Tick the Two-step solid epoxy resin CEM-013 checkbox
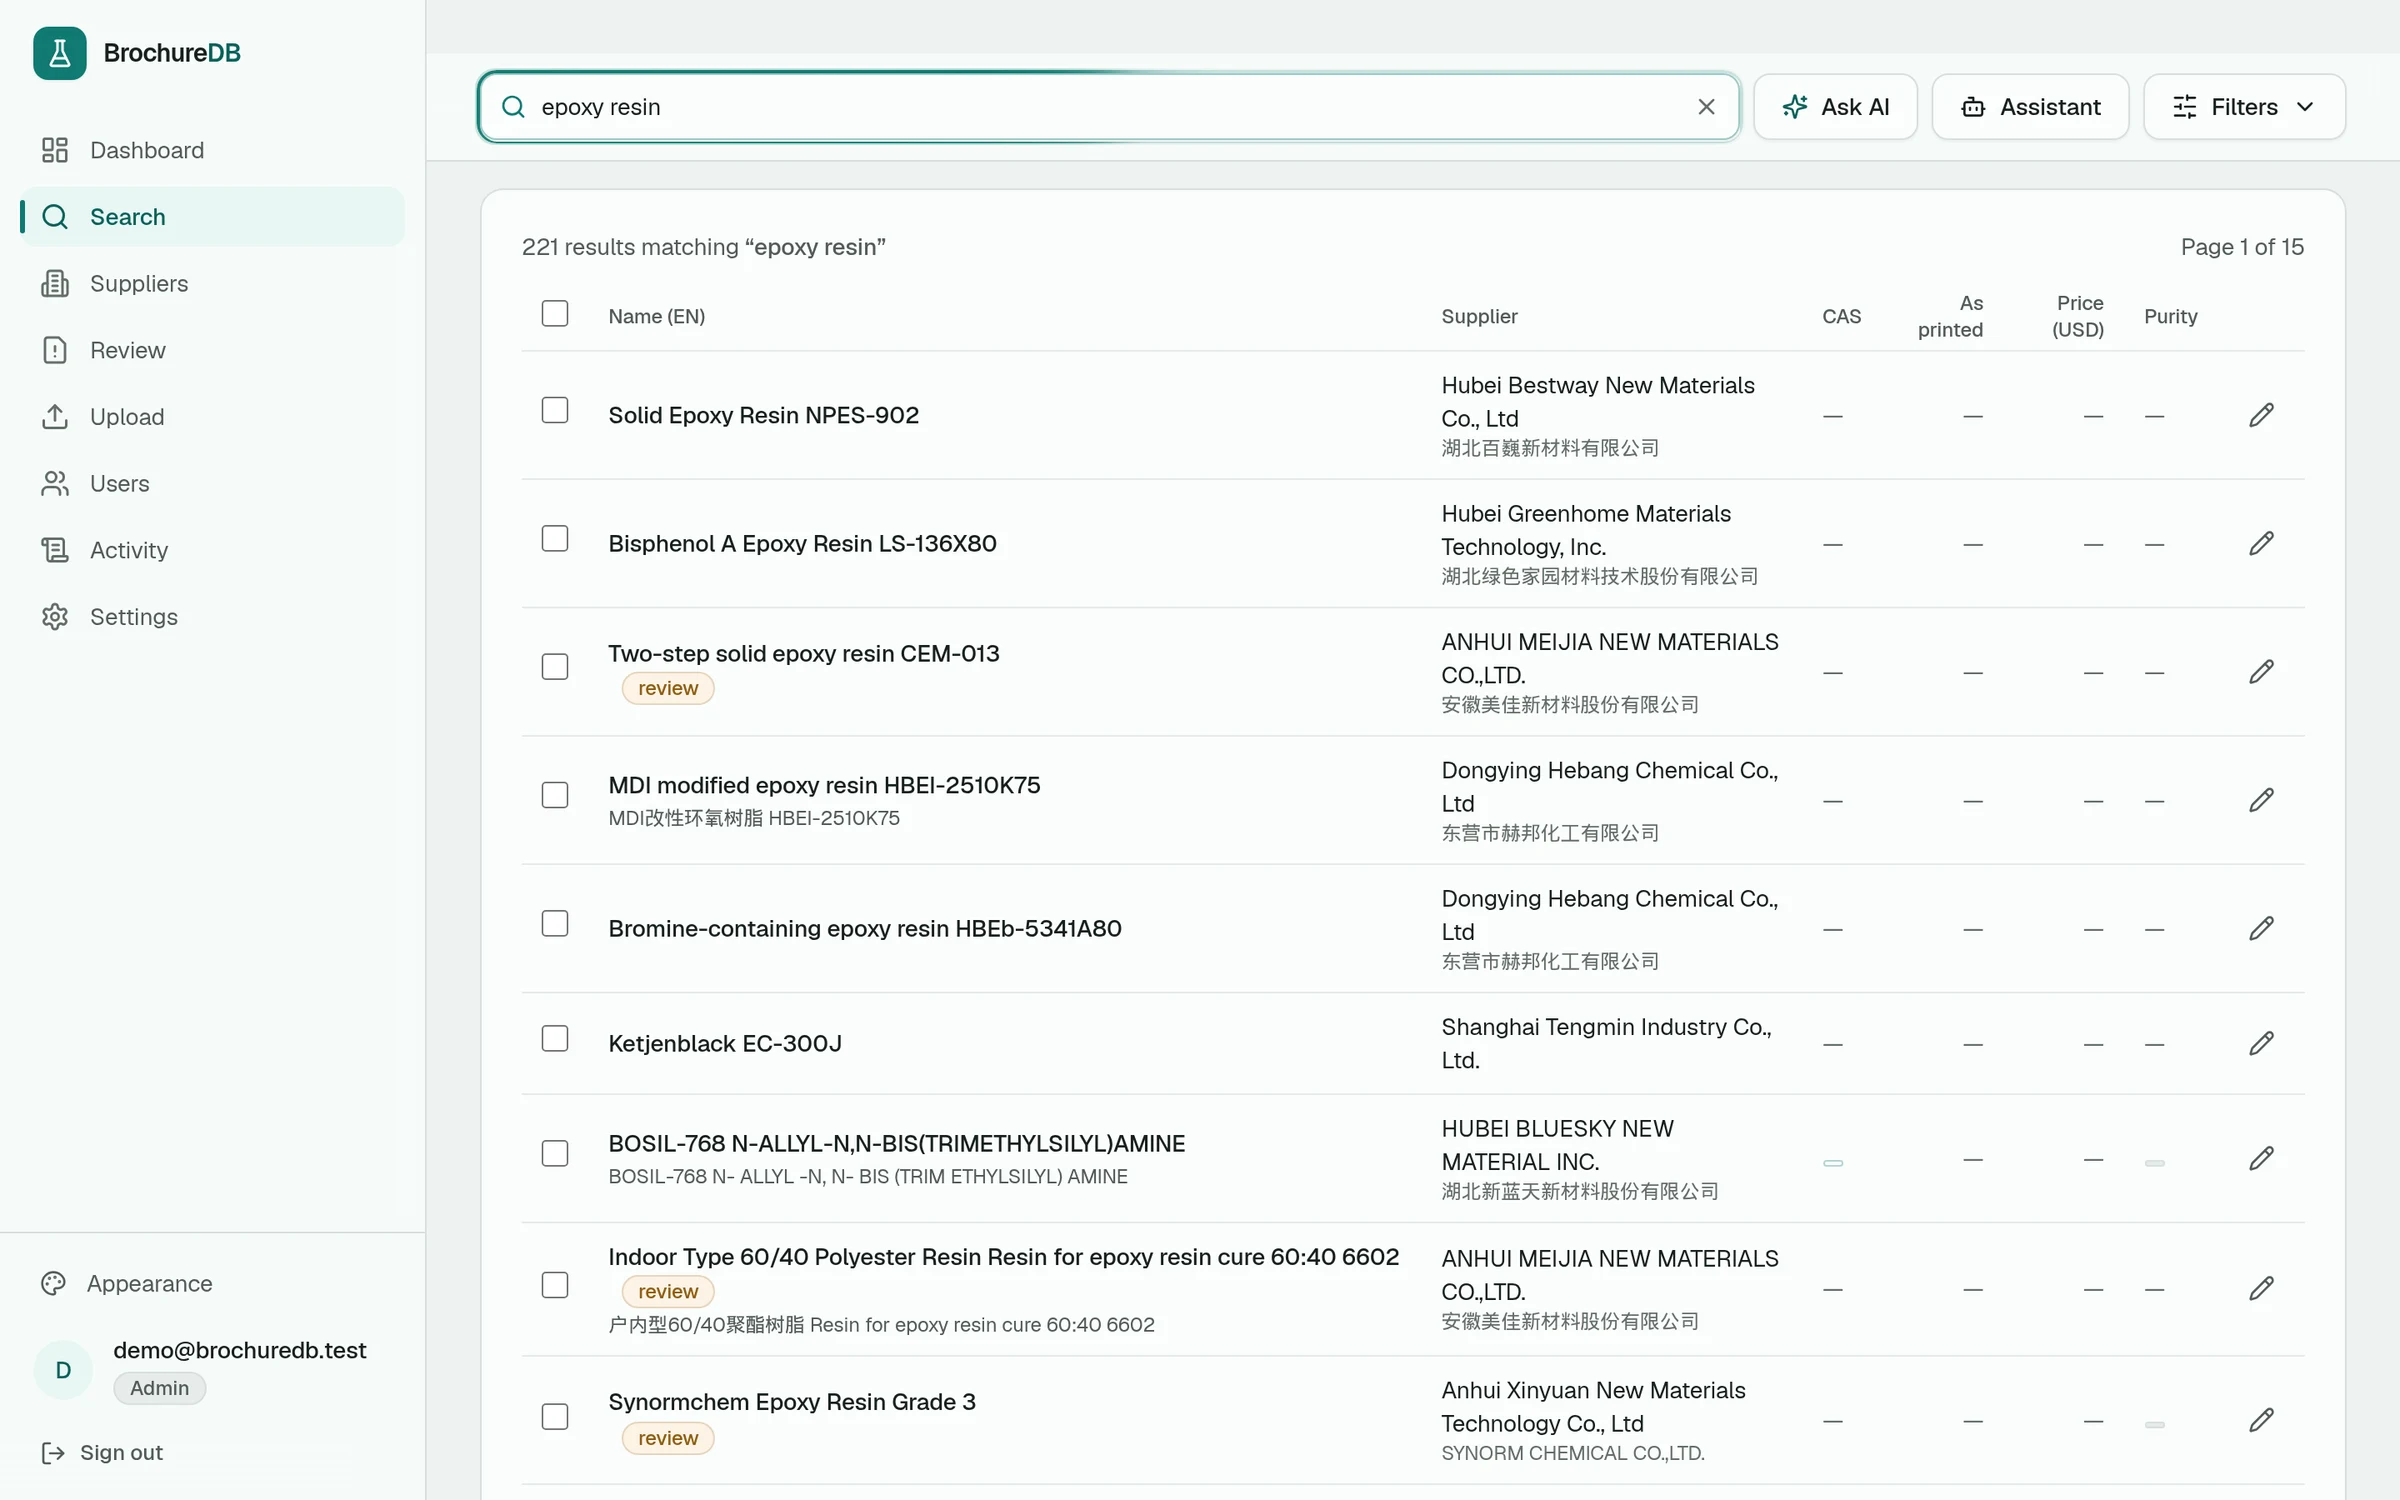The image size is (2400, 1500). [555, 667]
